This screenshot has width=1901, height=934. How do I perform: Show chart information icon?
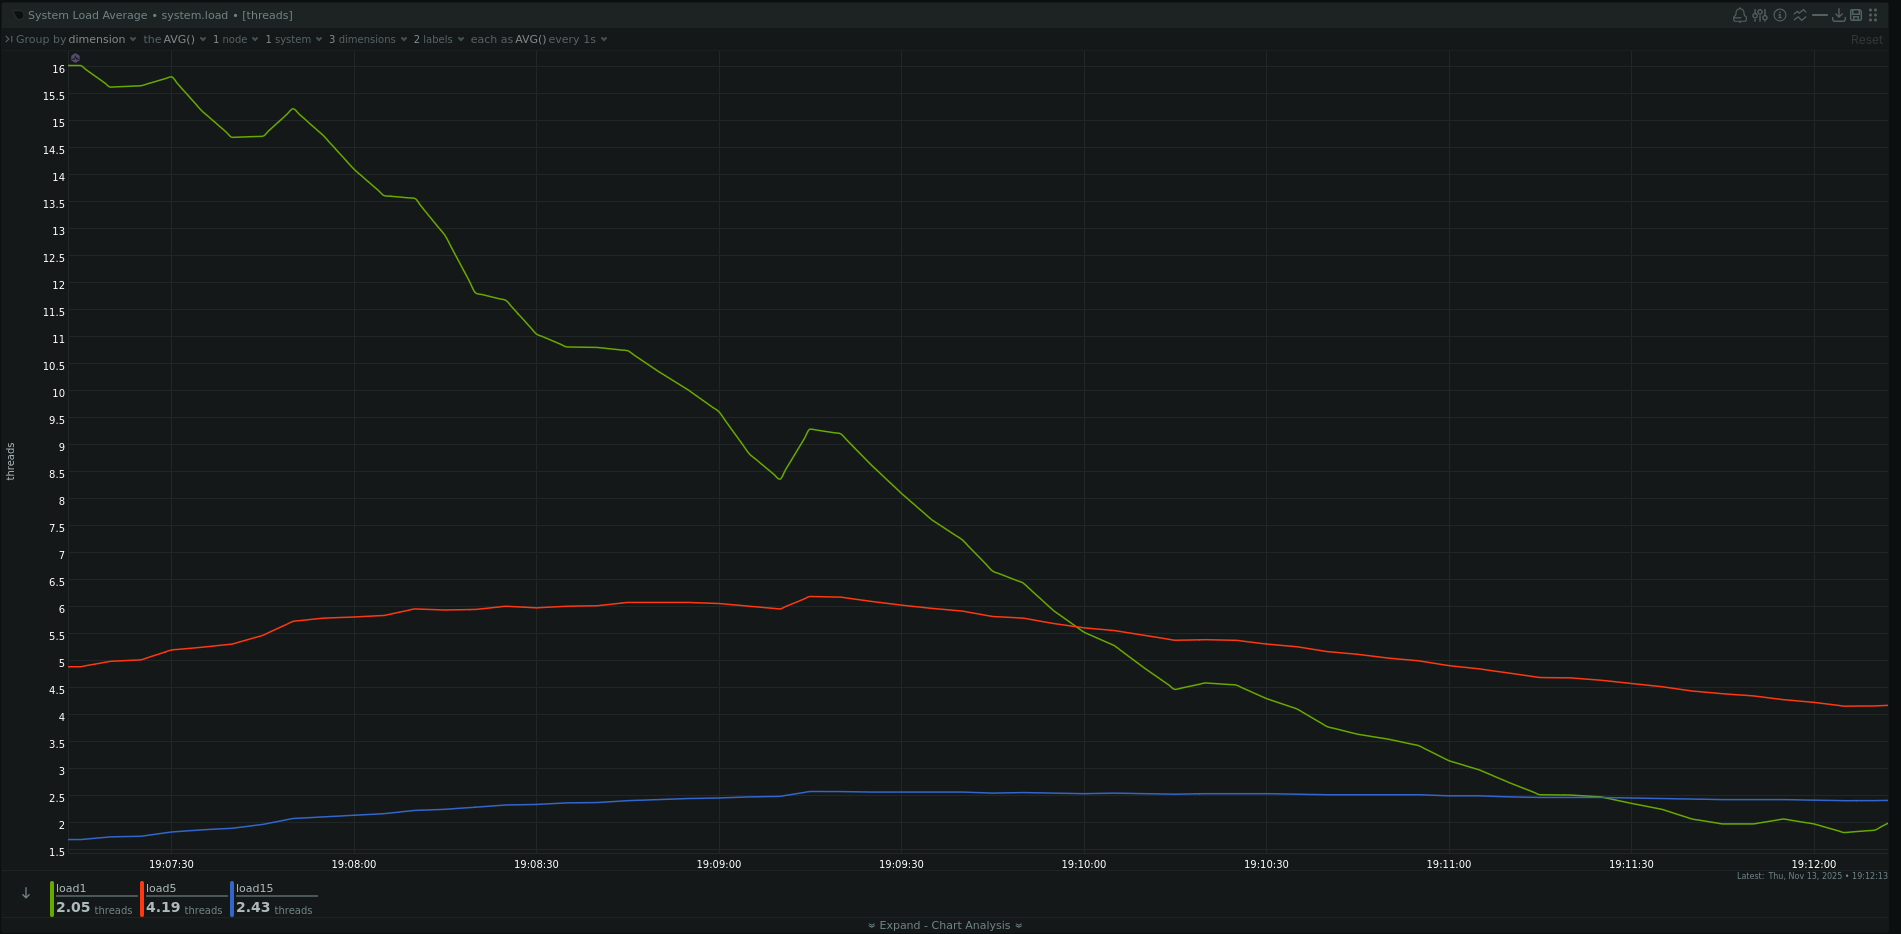[1780, 15]
